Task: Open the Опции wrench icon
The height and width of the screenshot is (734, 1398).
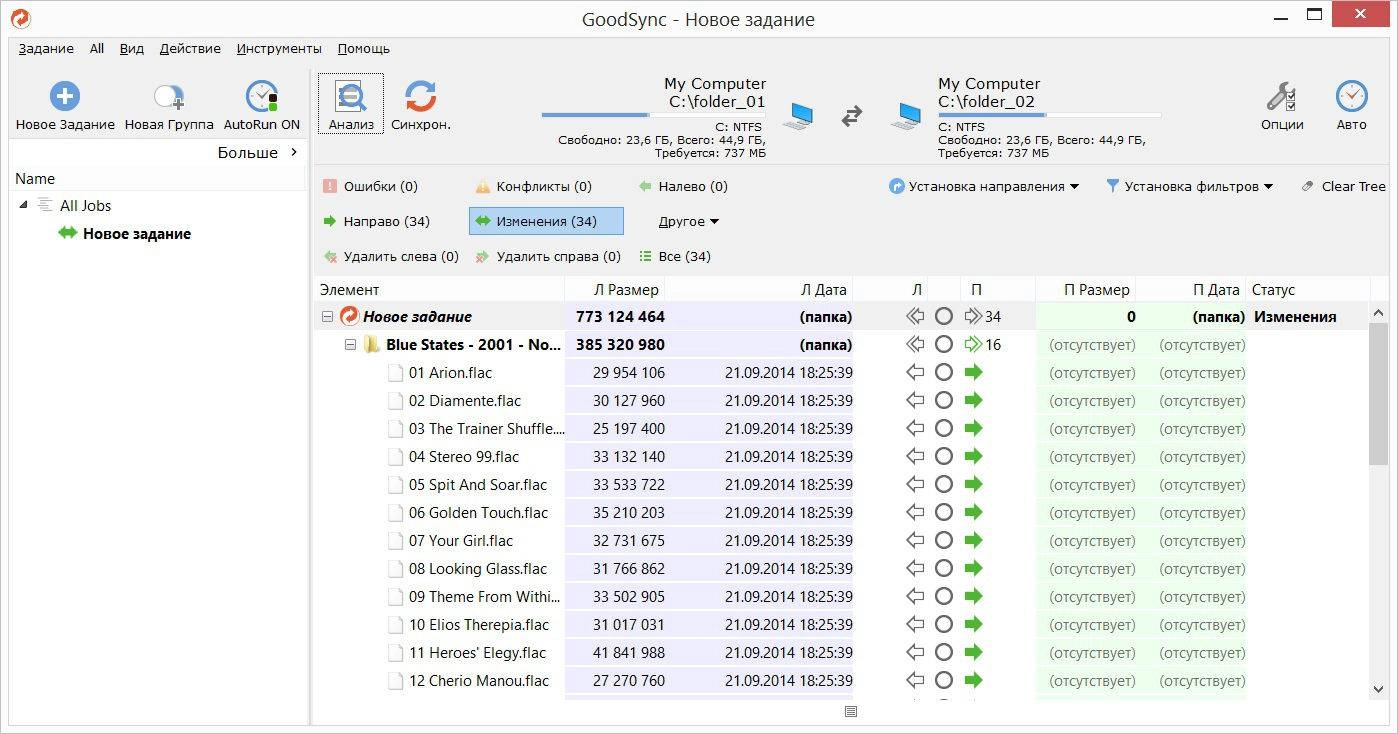Action: coord(1281,96)
